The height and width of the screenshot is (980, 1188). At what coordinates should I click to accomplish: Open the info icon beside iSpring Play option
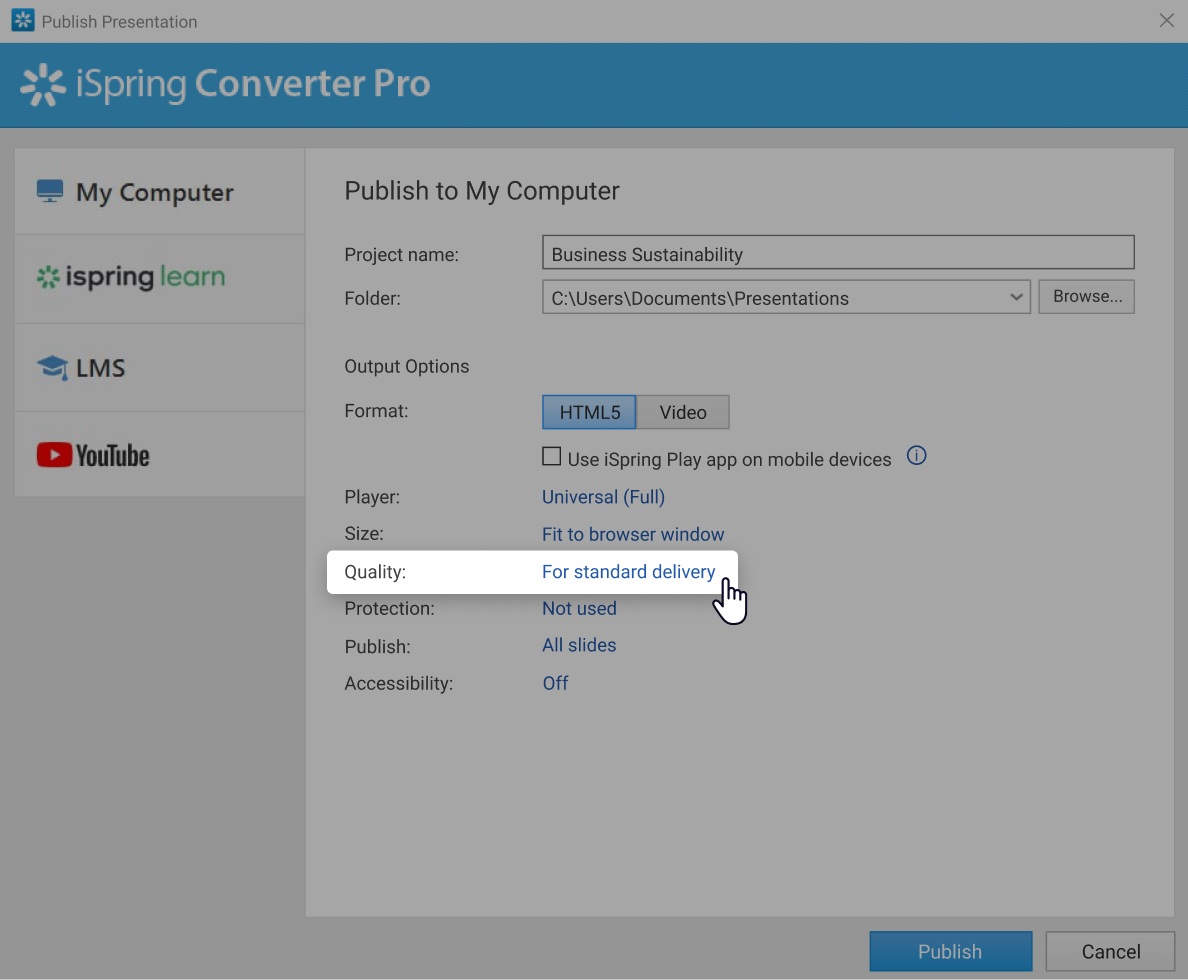917,456
